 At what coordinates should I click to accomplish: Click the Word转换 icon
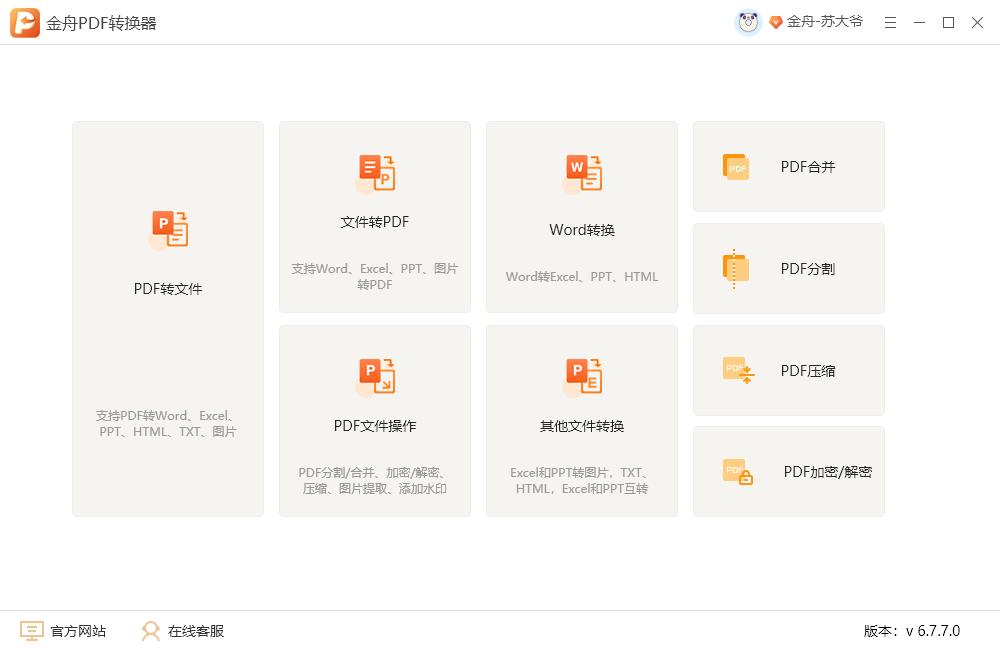tap(582, 173)
